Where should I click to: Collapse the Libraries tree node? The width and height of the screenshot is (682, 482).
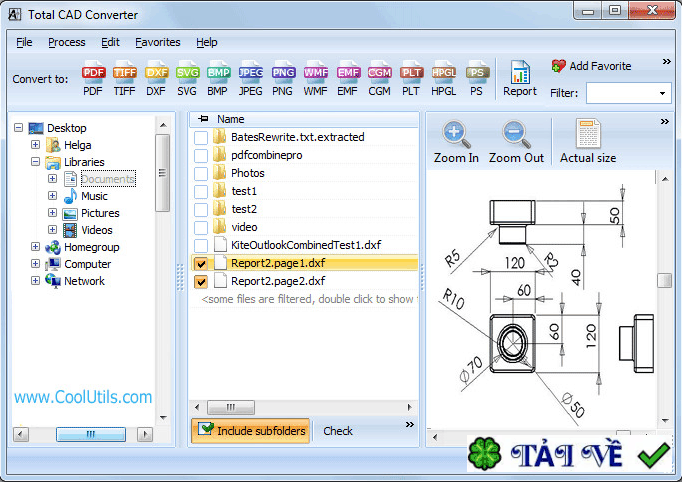coord(35,162)
